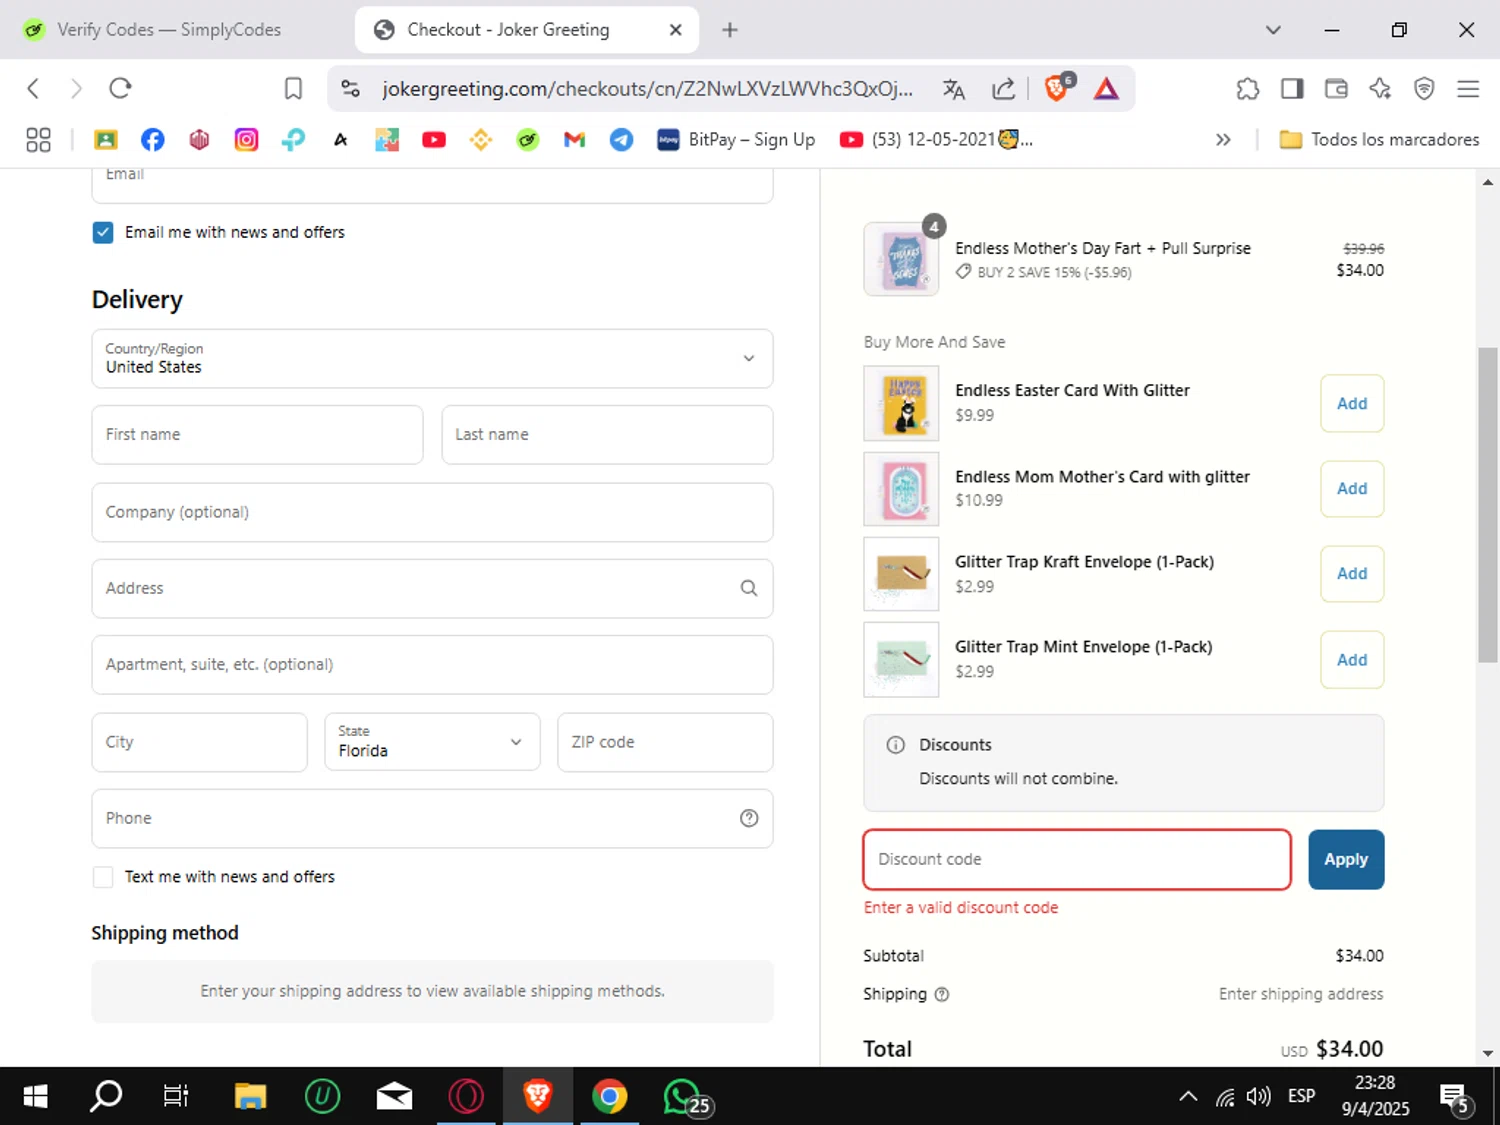Toggle the browser sidebar panel
1500x1125 pixels.
(1292, 89)
